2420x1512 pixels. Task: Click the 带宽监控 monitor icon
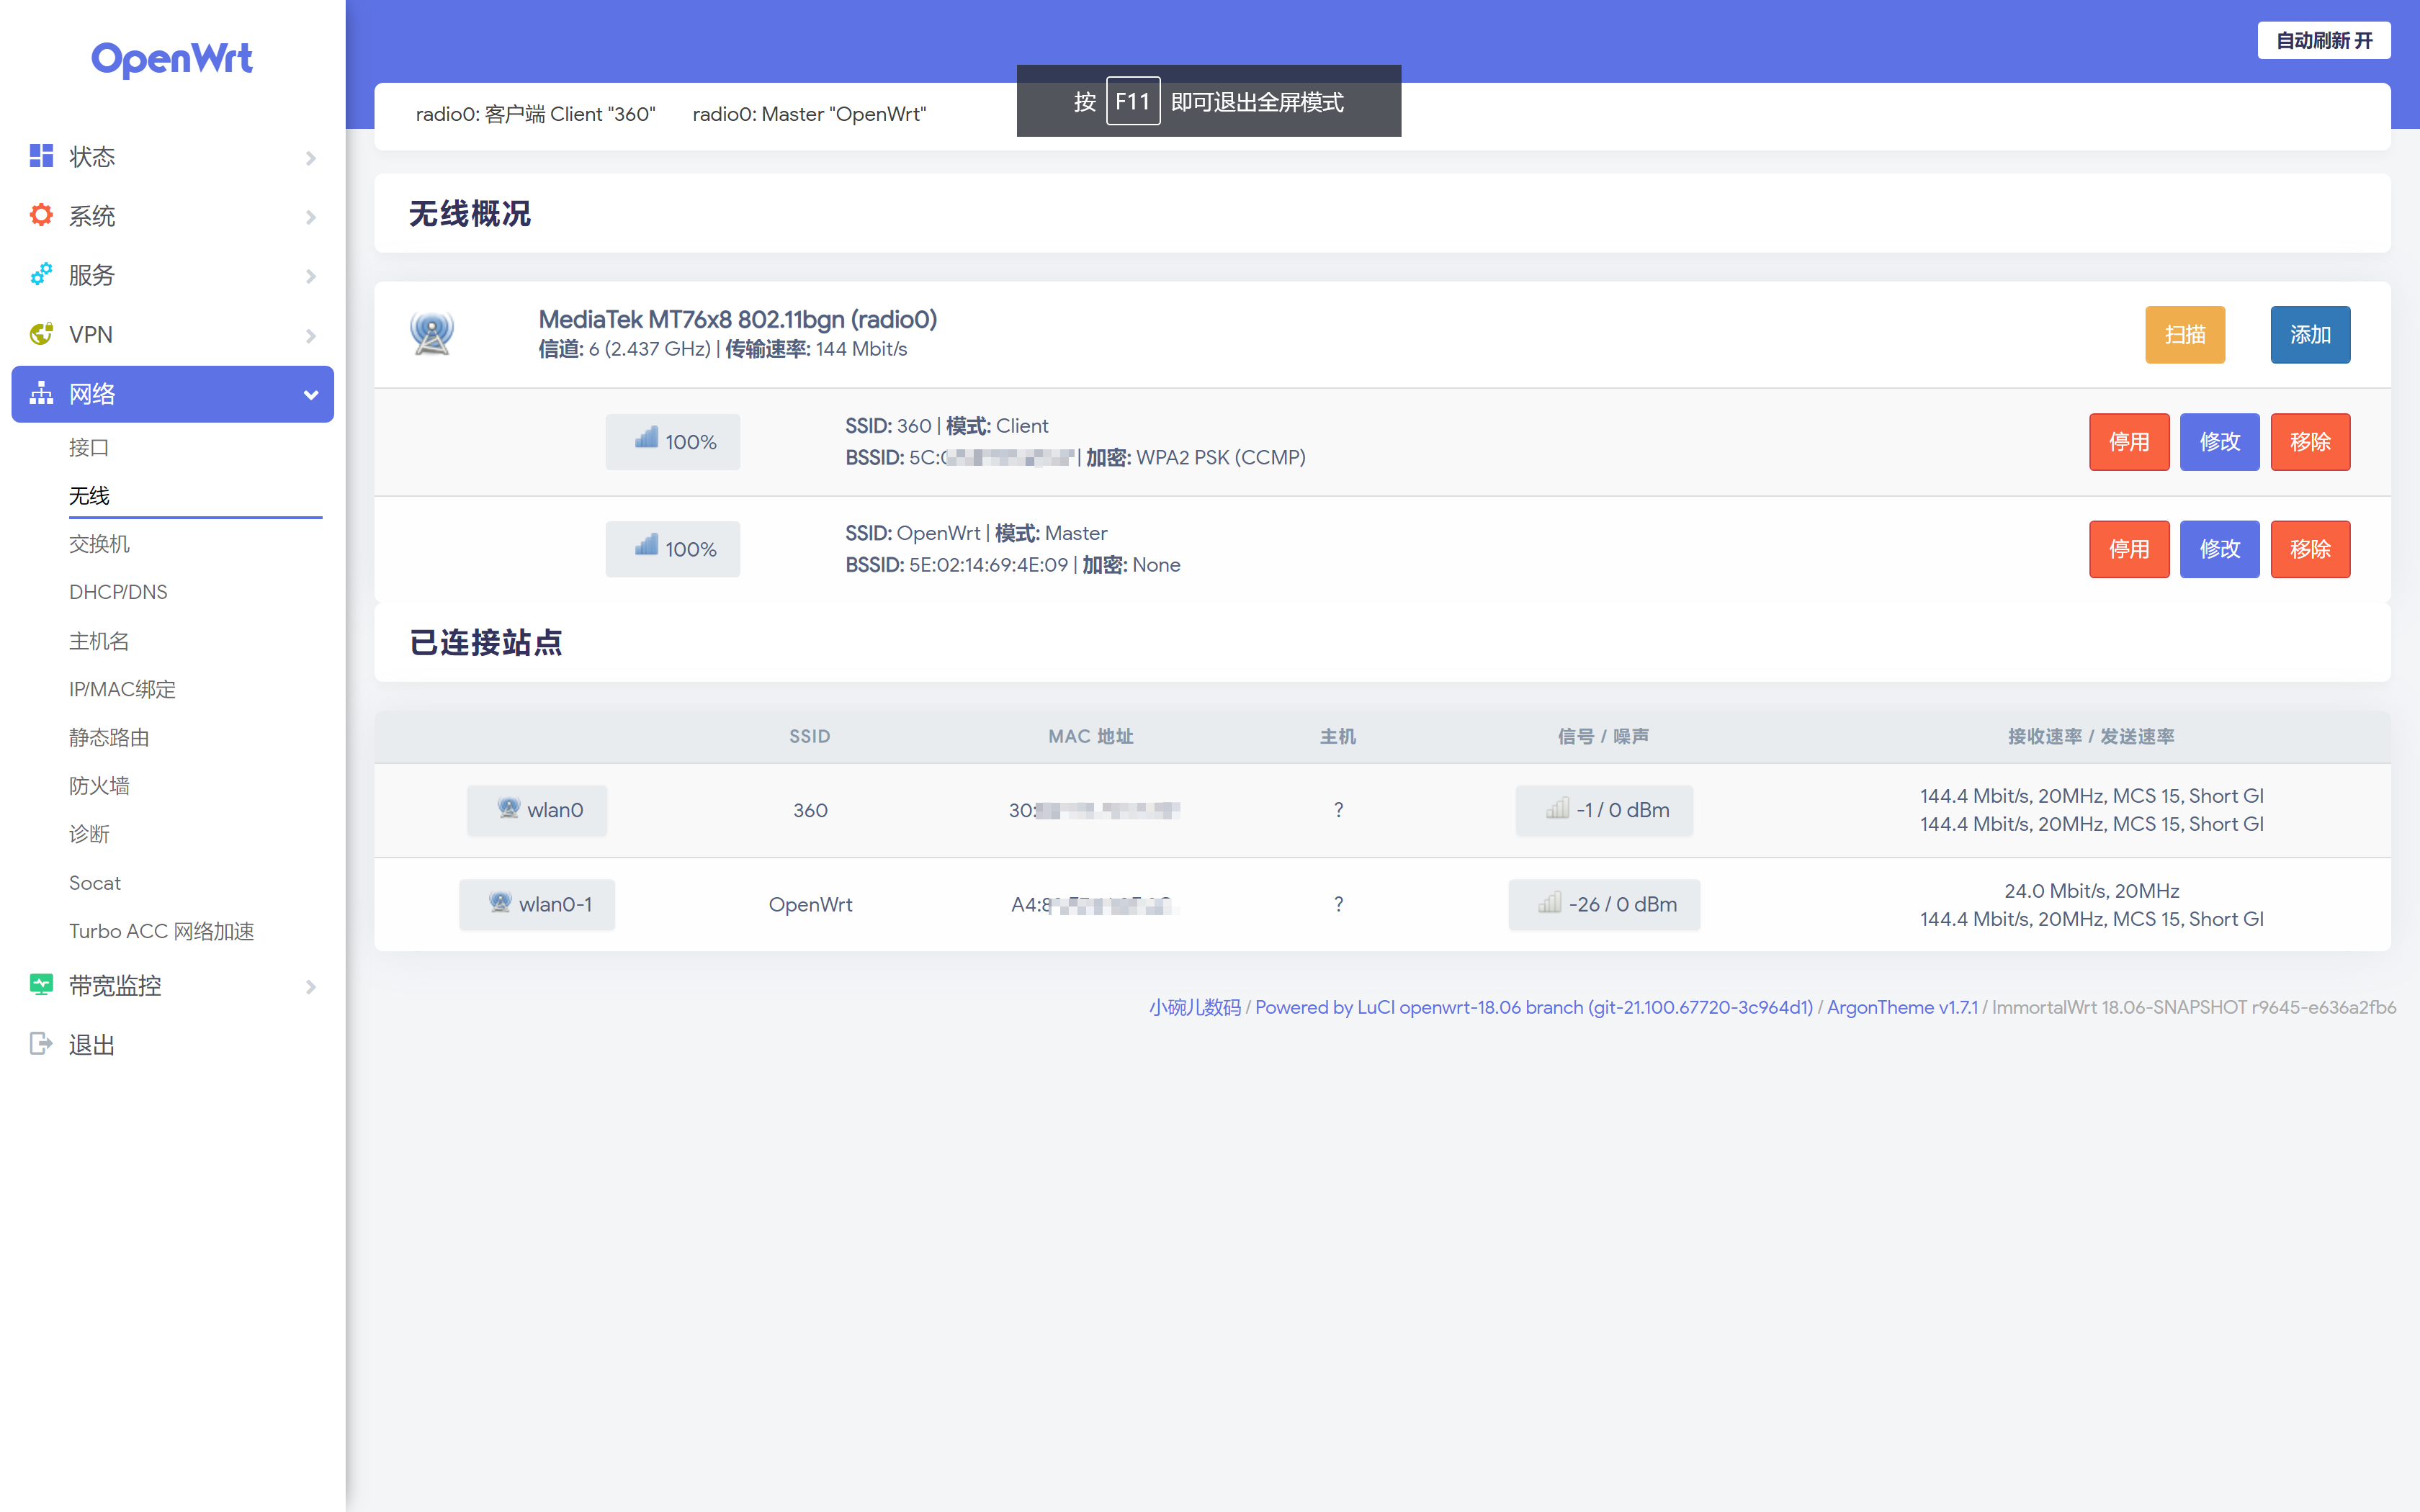pyautogui.click(x=41, y=985)
